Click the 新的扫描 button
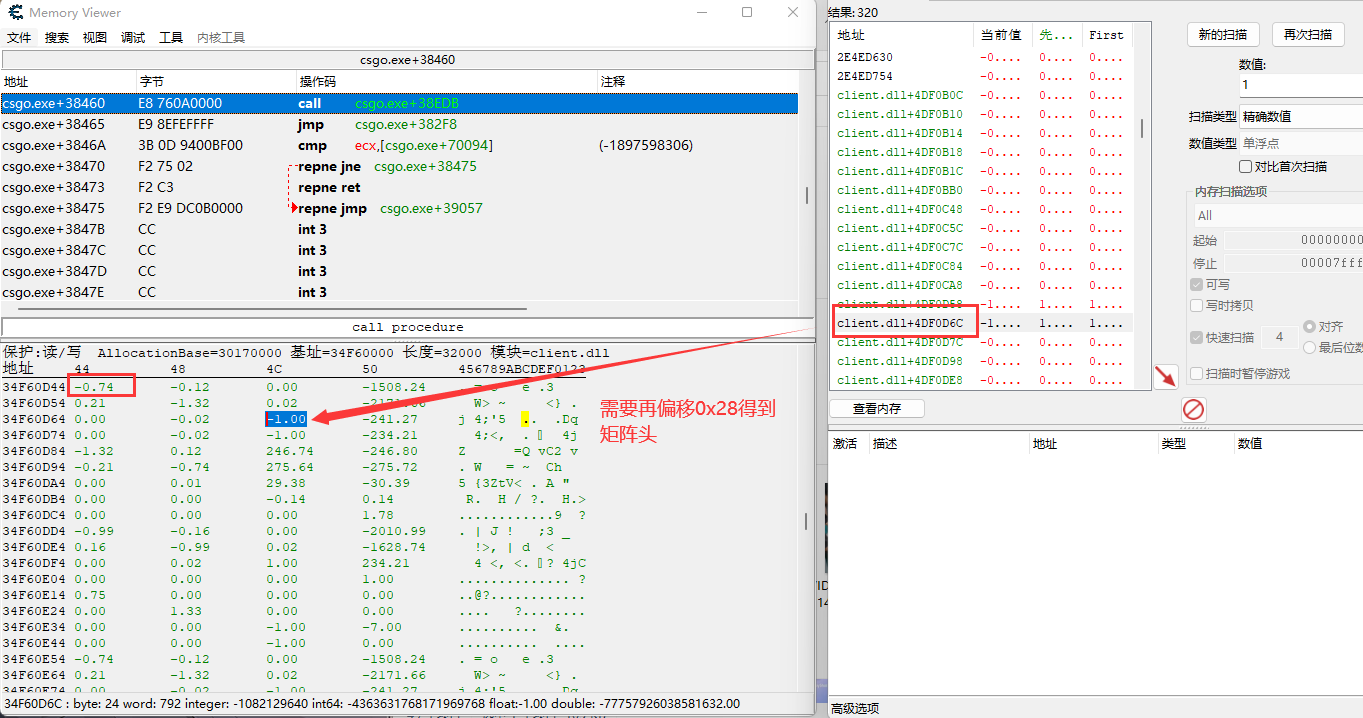This screenshot has height=718, width=1363. (1223, 34)
